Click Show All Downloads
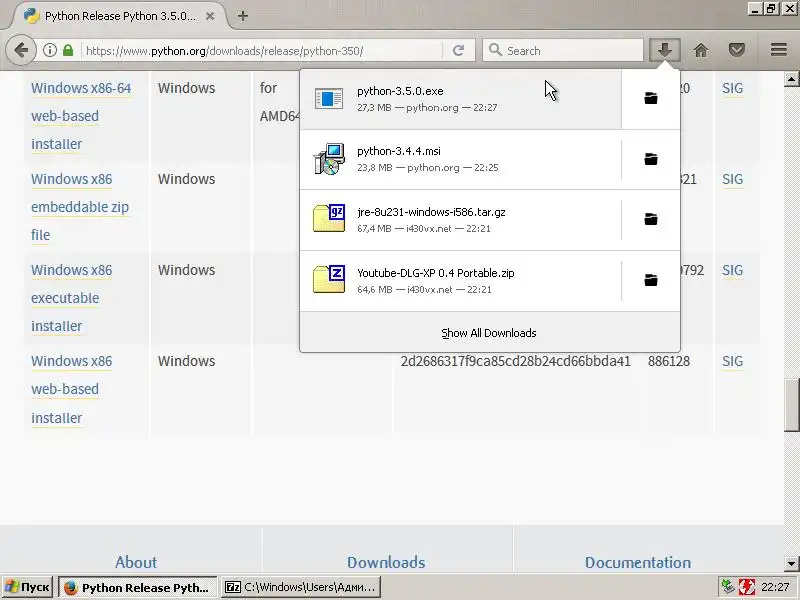This screenshot has height=600, width=800. pyautogui.click(x=489, y=333)
